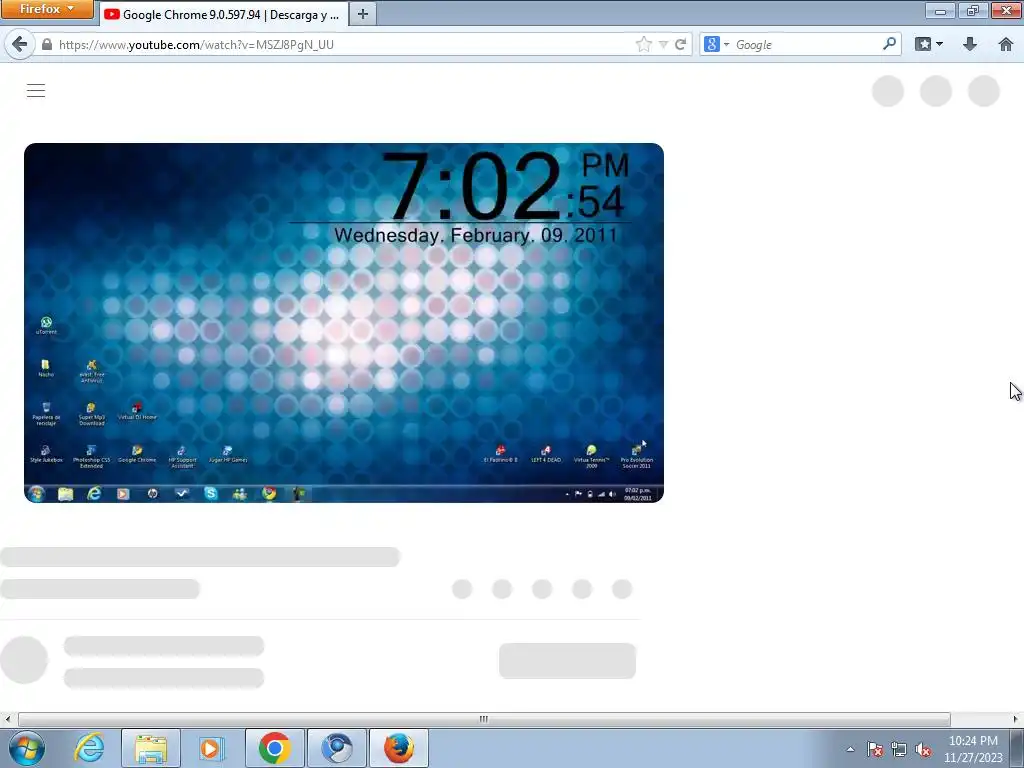Viewport: 1024px width, 768px height.
Task: Click the video player thumbnail
Action: (x=344, y=323)
